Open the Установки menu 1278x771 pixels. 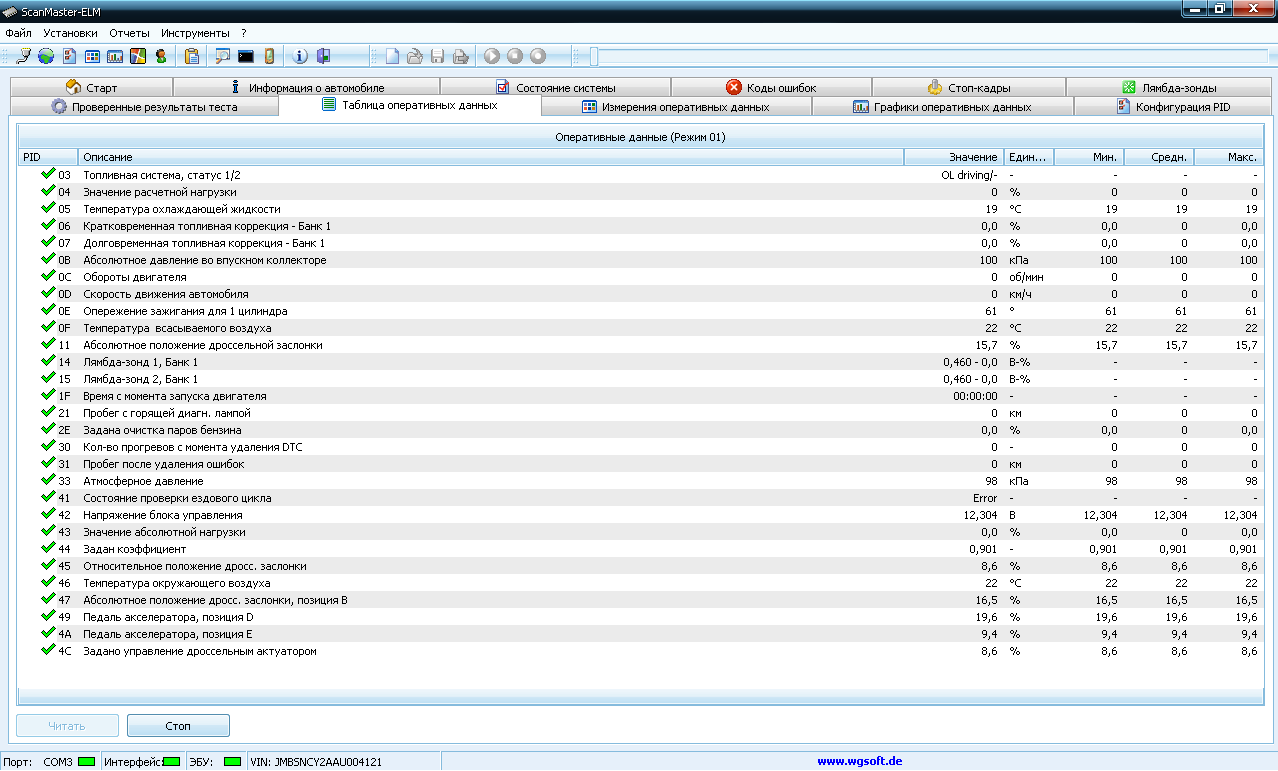pos(71,33)
